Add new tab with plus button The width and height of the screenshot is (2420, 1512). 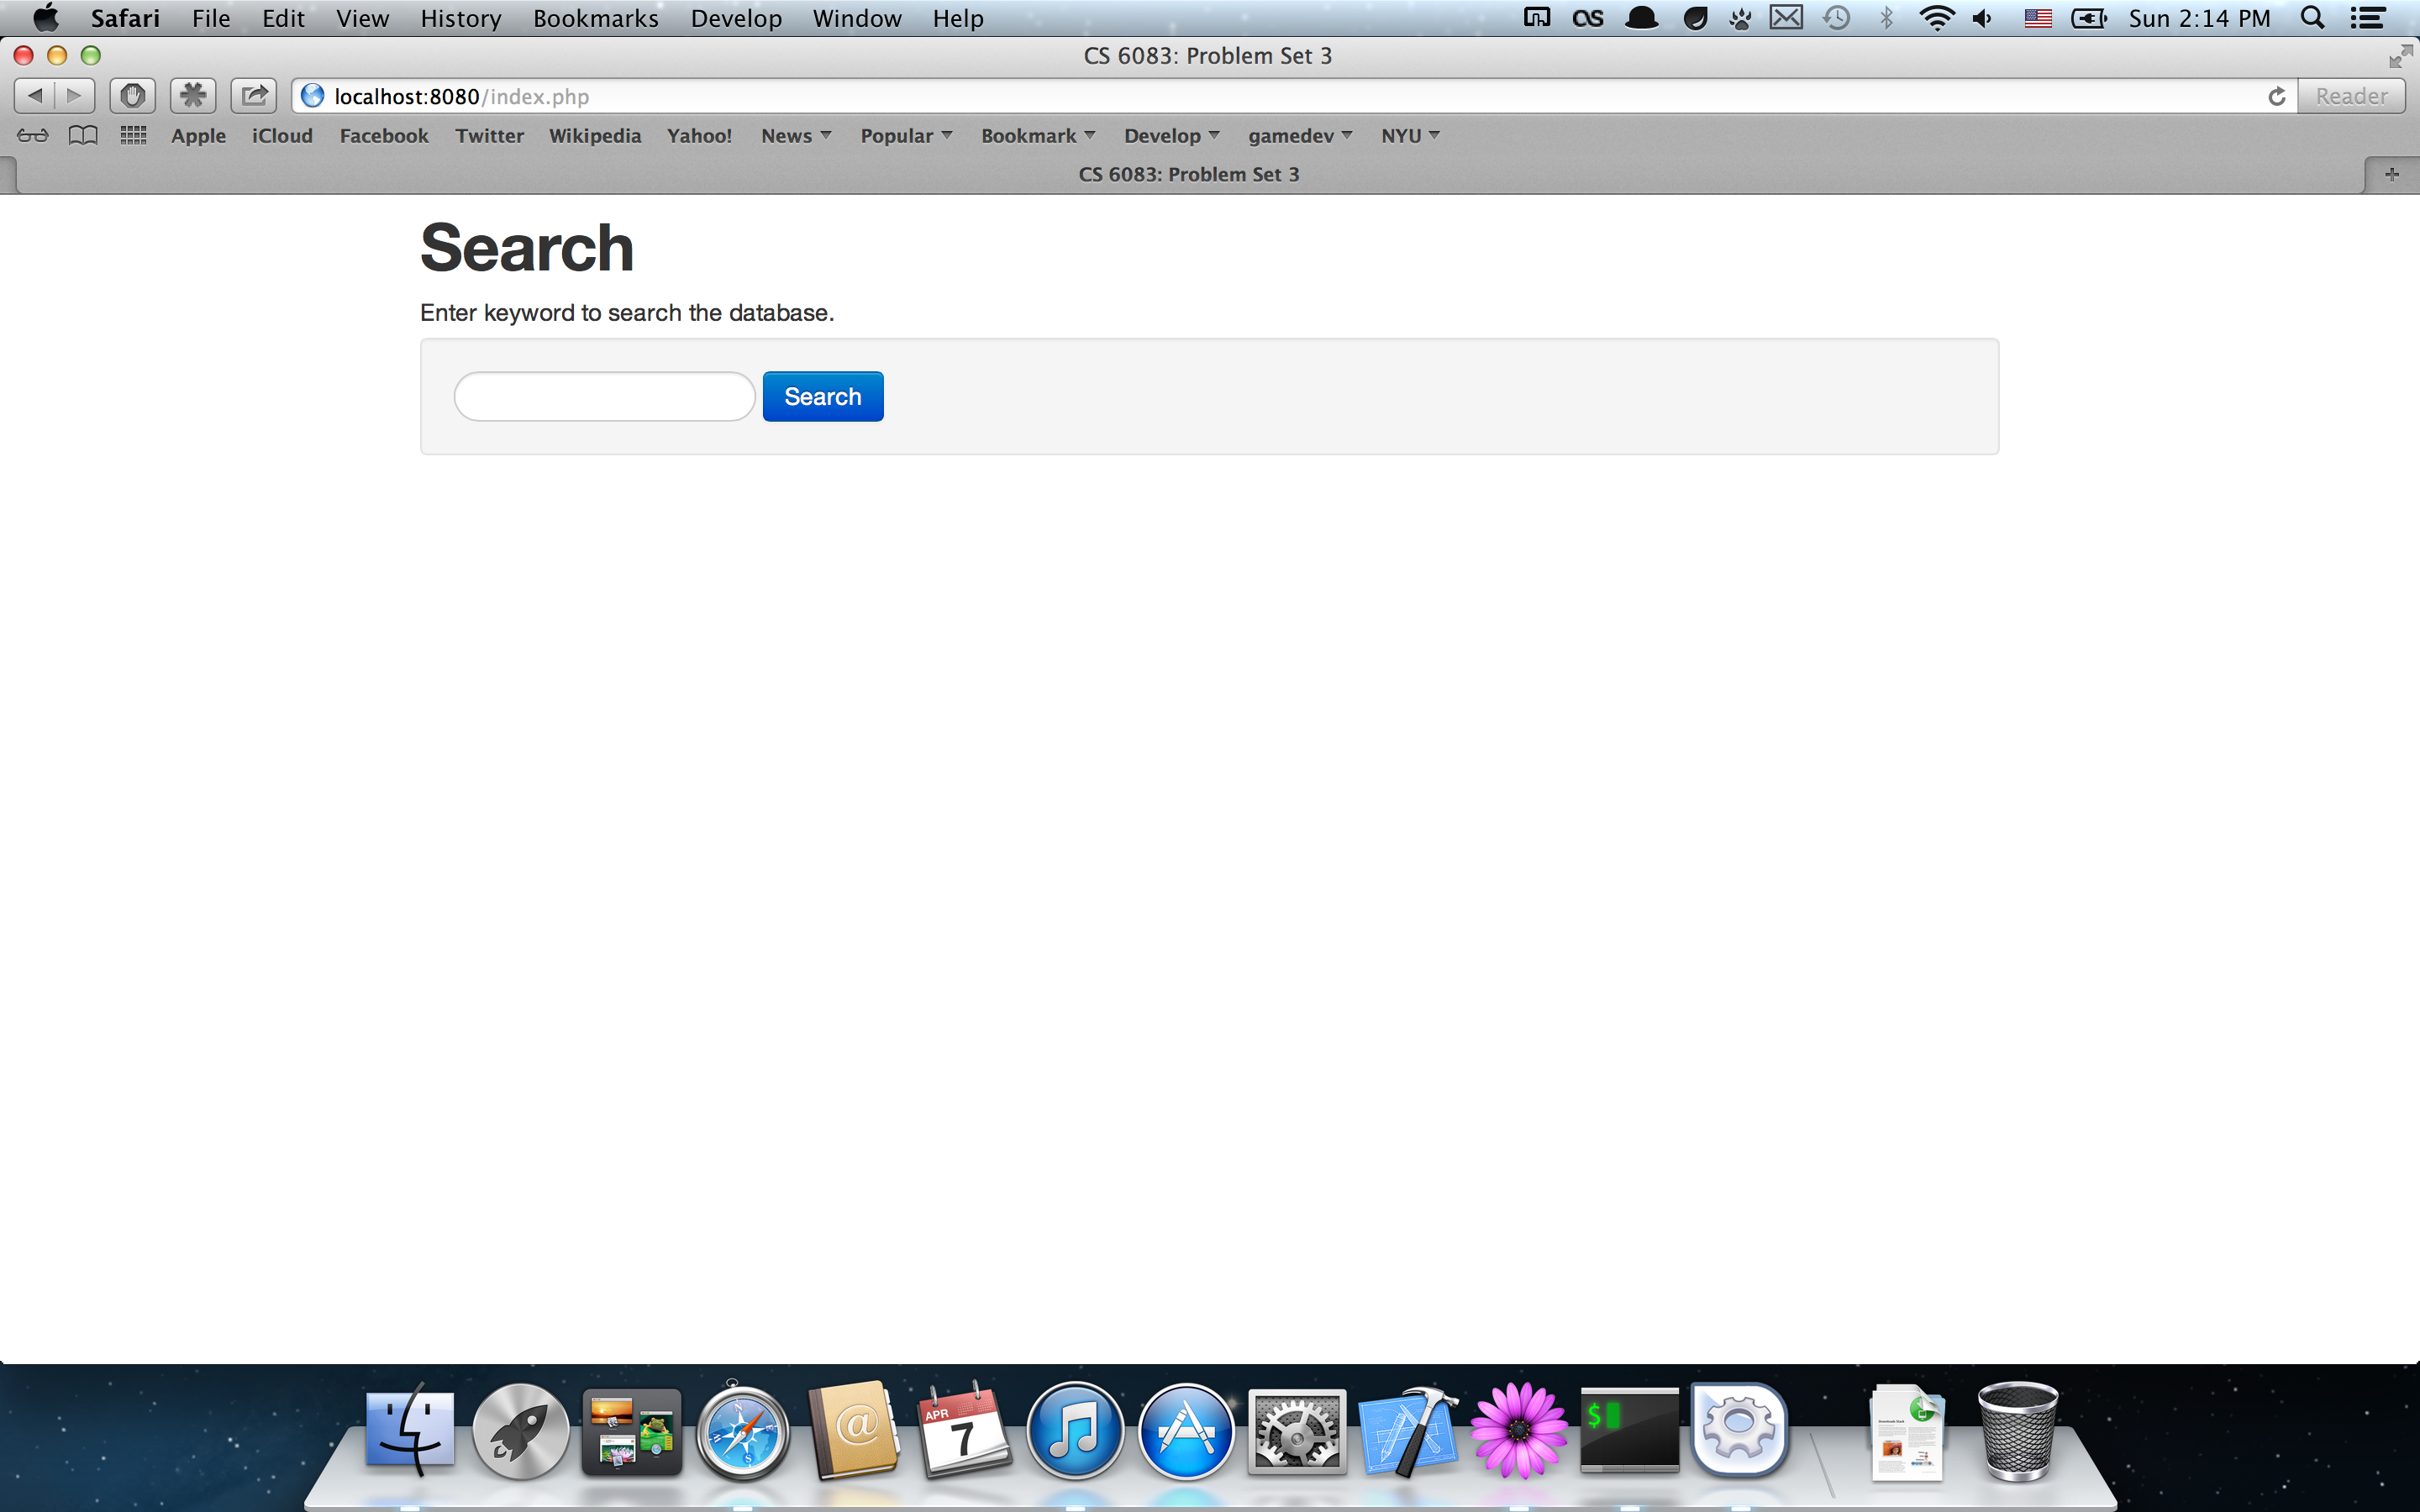[x=2391, y=174]
